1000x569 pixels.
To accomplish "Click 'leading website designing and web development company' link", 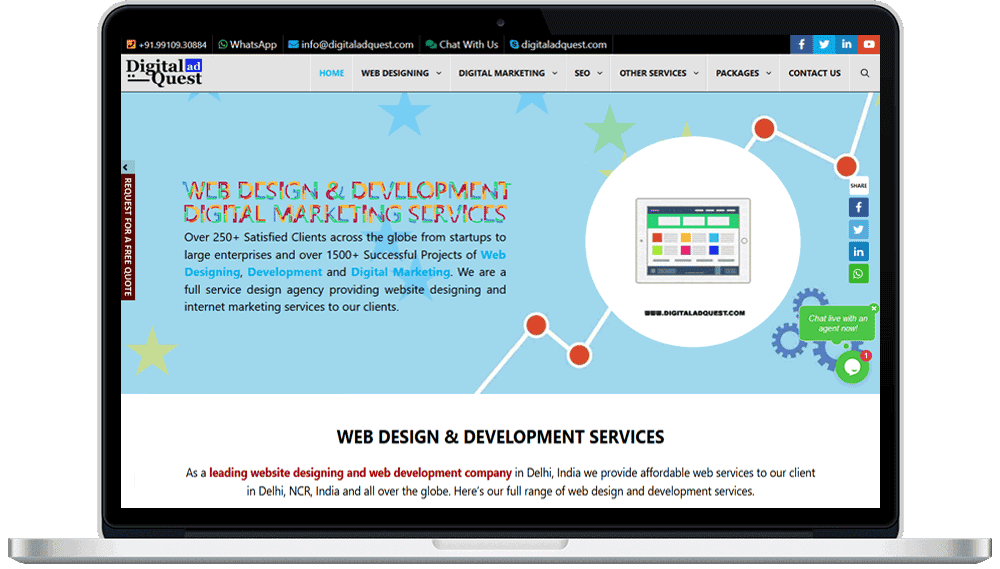I will [360, 473].
